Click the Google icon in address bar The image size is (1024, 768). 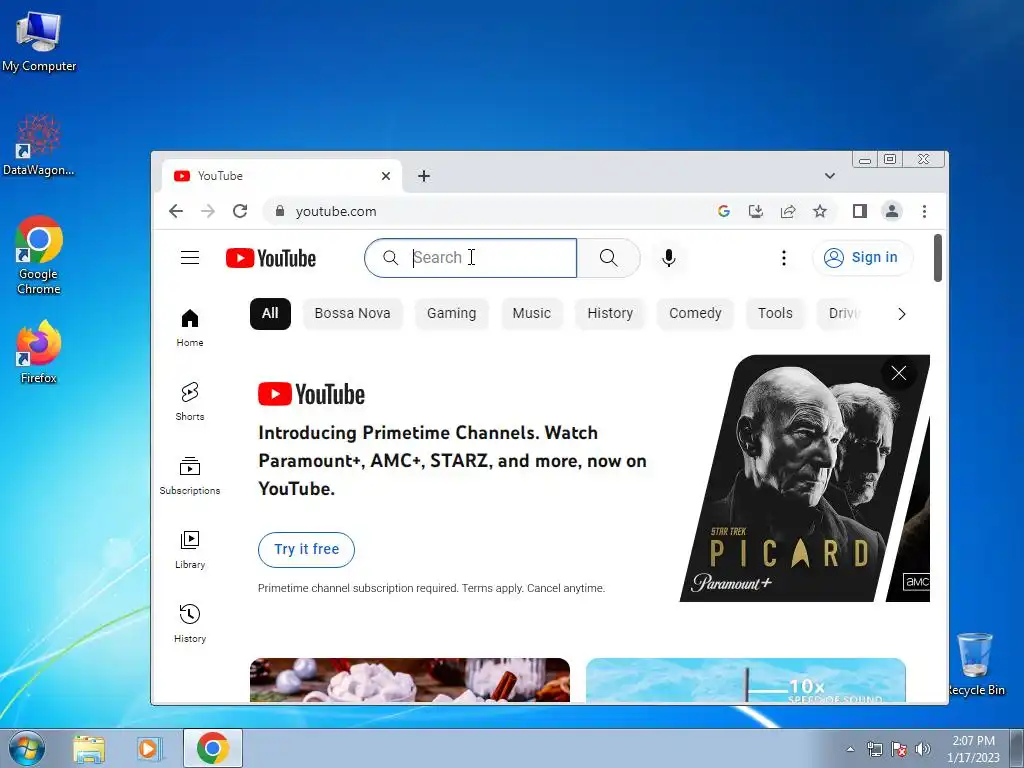click(724, 211)
